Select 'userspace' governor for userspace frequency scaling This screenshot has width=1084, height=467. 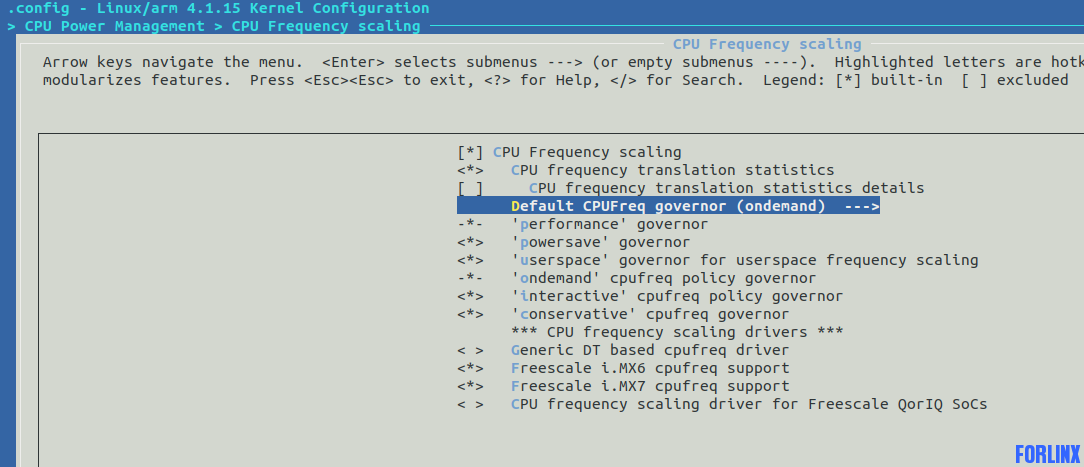pyautogui.click(x=745, y=260)
